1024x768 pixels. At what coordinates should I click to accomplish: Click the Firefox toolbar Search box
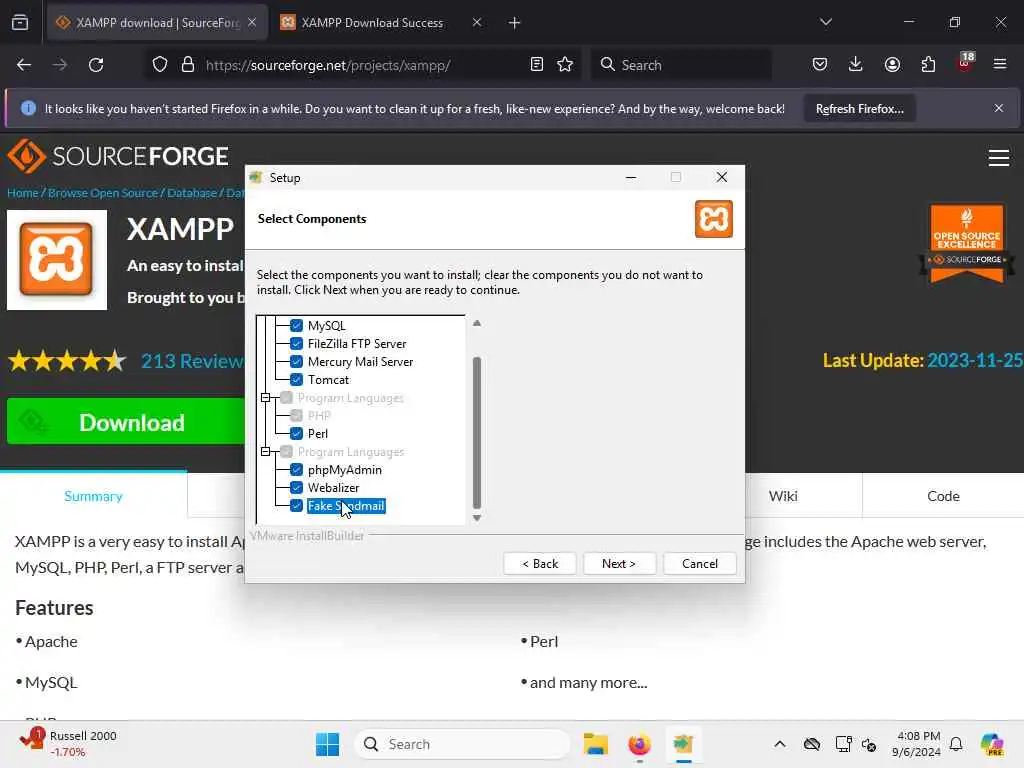click(681, 65)
